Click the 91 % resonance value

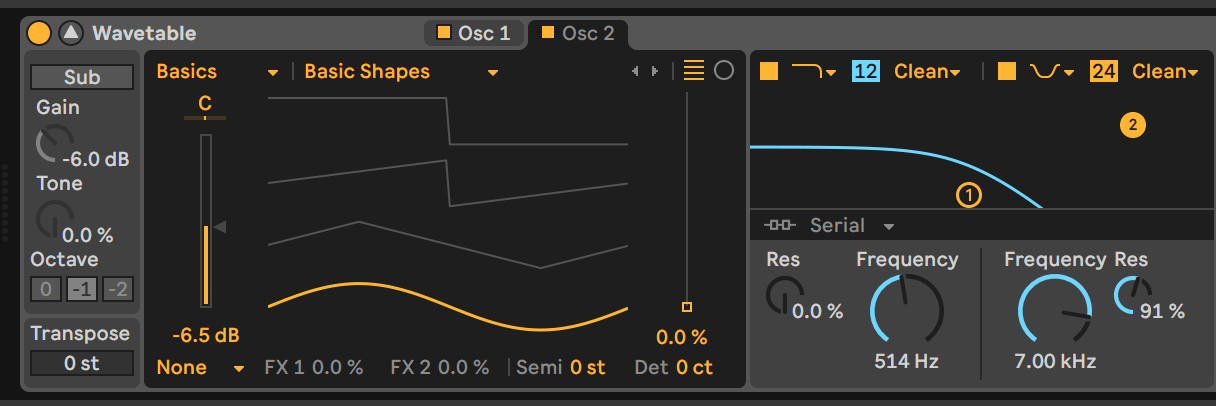tap(1162, 312)
